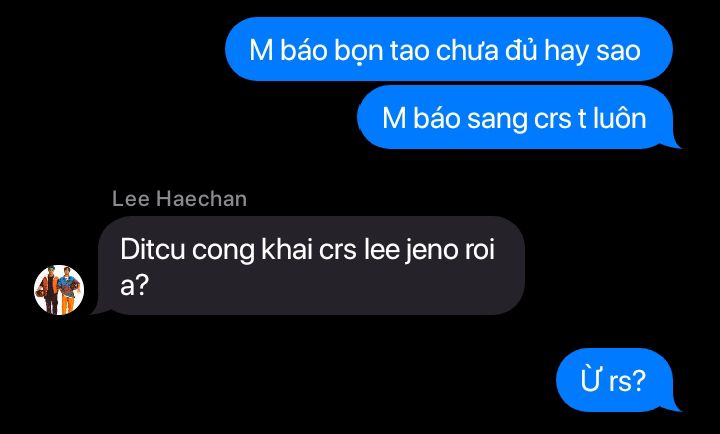Click the word 'khai' in Haechan's message

(x=287, y=250)
